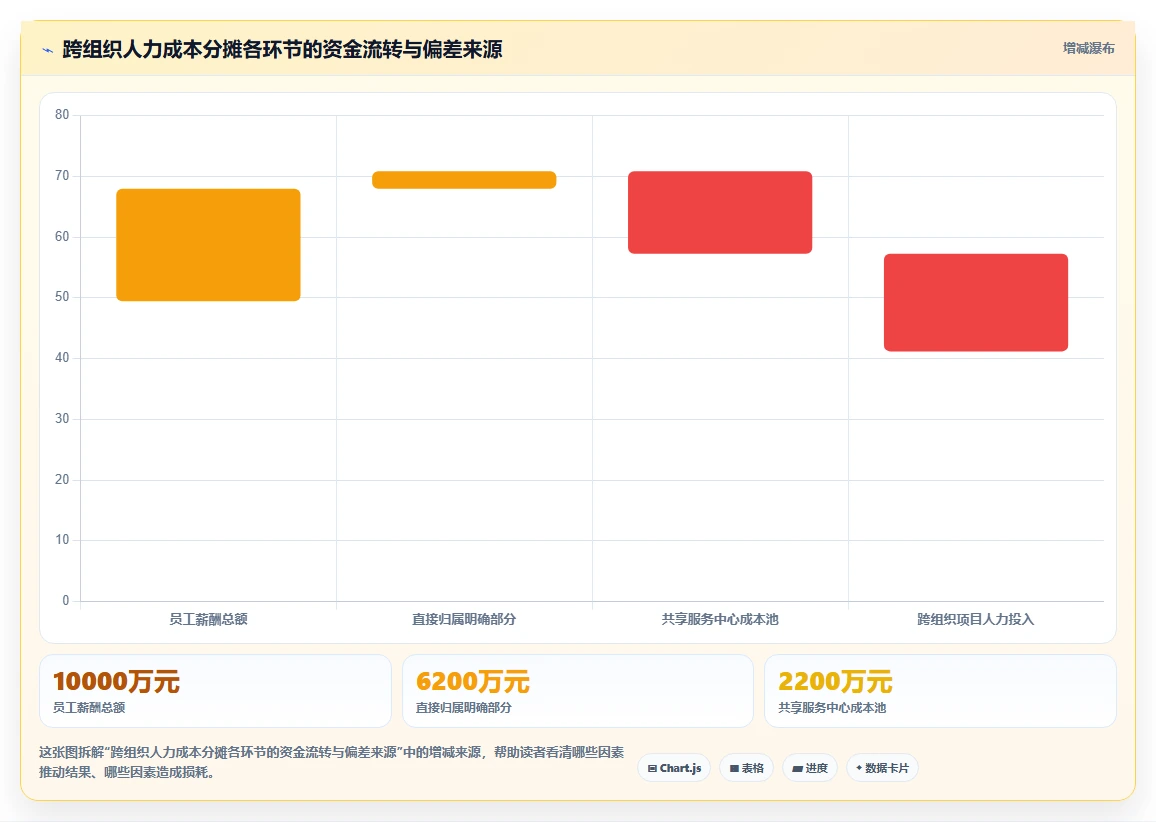Click the y-axis value 50
Viewport: 1156px width, 822px height.
[x=62, y=297]
